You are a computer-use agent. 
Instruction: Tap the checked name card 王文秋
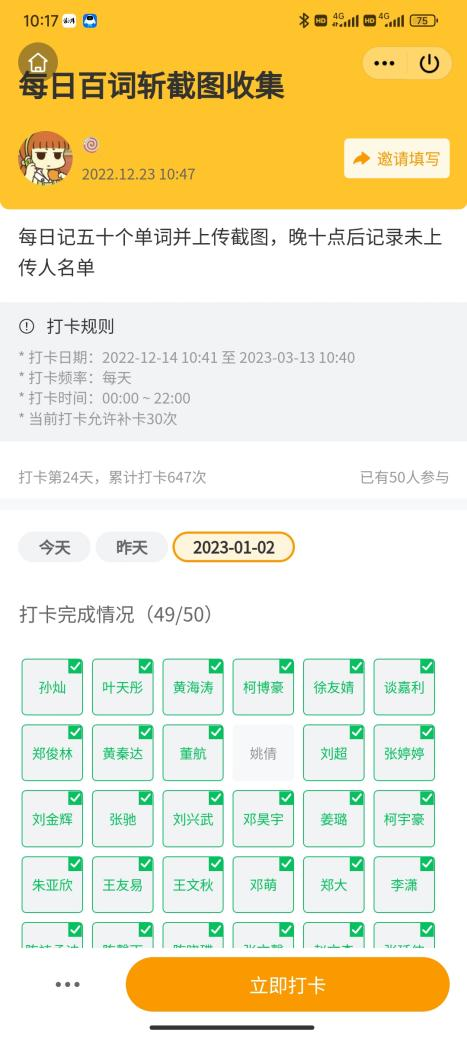(x=193, y=885)
